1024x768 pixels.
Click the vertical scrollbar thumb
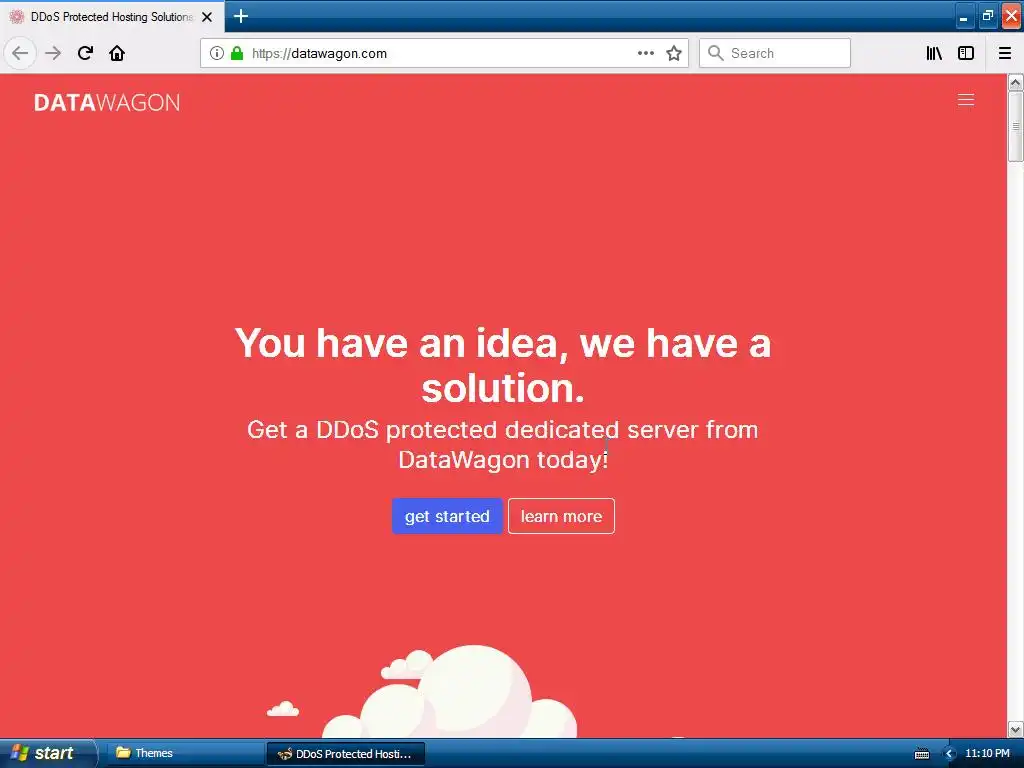click(x=1015, y=126)
